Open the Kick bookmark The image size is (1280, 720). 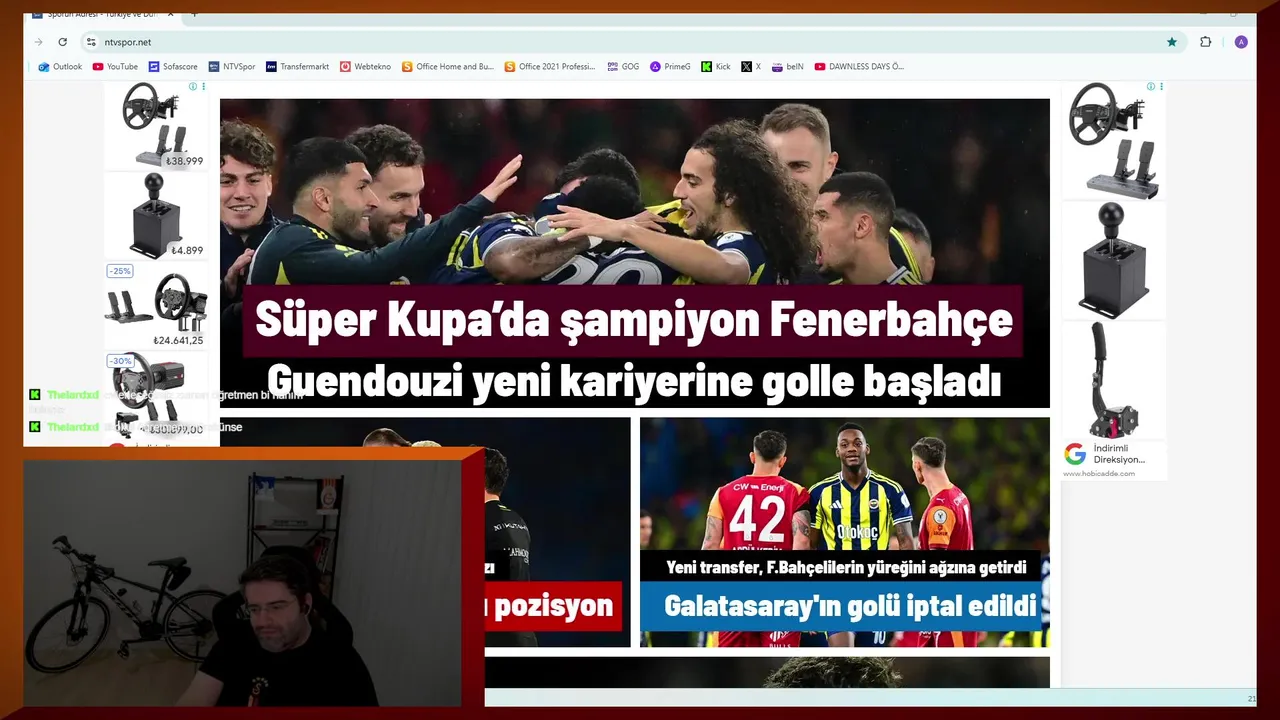click(x=716, y=67)
